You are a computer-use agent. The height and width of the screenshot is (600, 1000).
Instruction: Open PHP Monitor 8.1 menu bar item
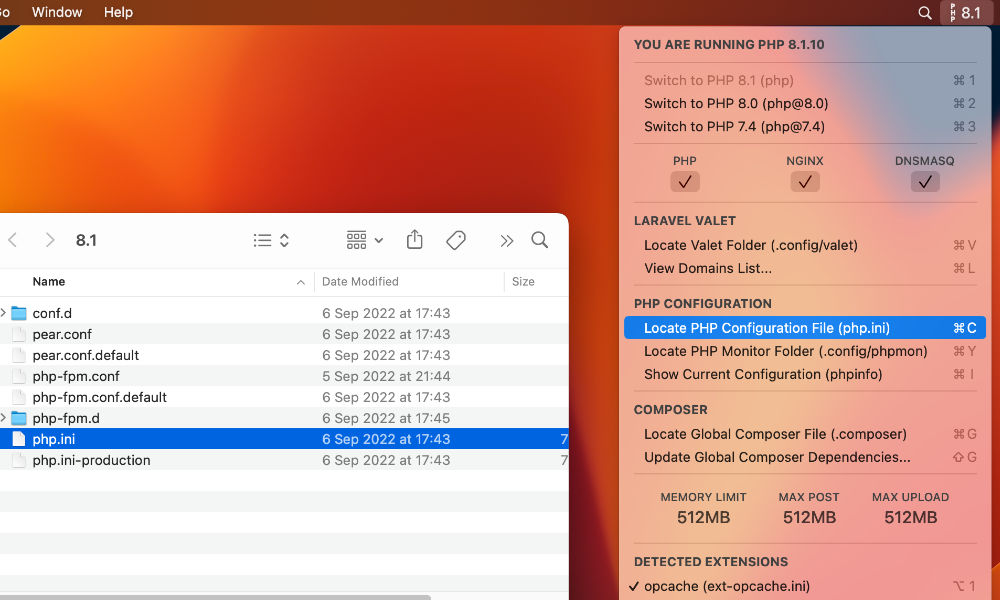pyautogui.click(x=965, y=13)
